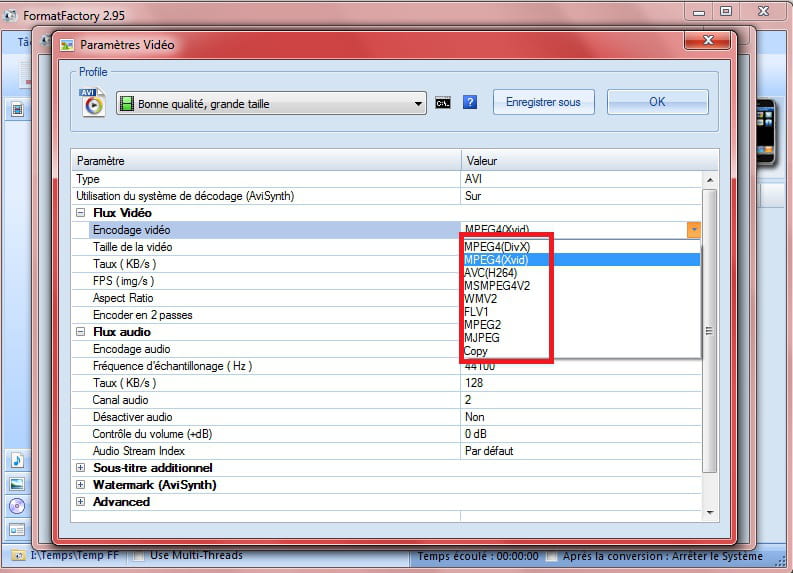The width and height of the screenshot is (793, 573).
Task: Click the phone device thumbnail in main window
Action: point(765,132)
